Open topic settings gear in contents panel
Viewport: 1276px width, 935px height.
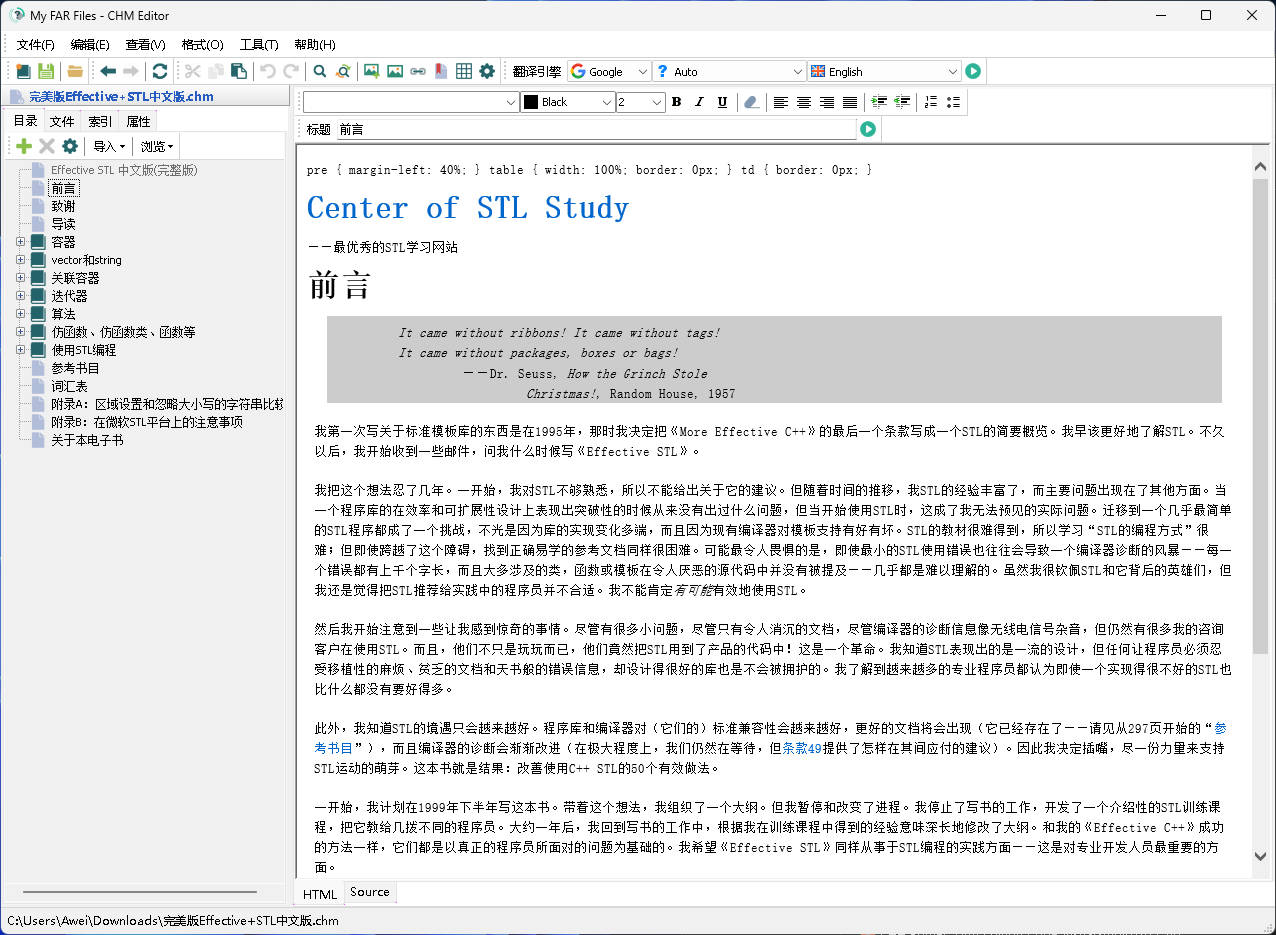coord(70,146)
